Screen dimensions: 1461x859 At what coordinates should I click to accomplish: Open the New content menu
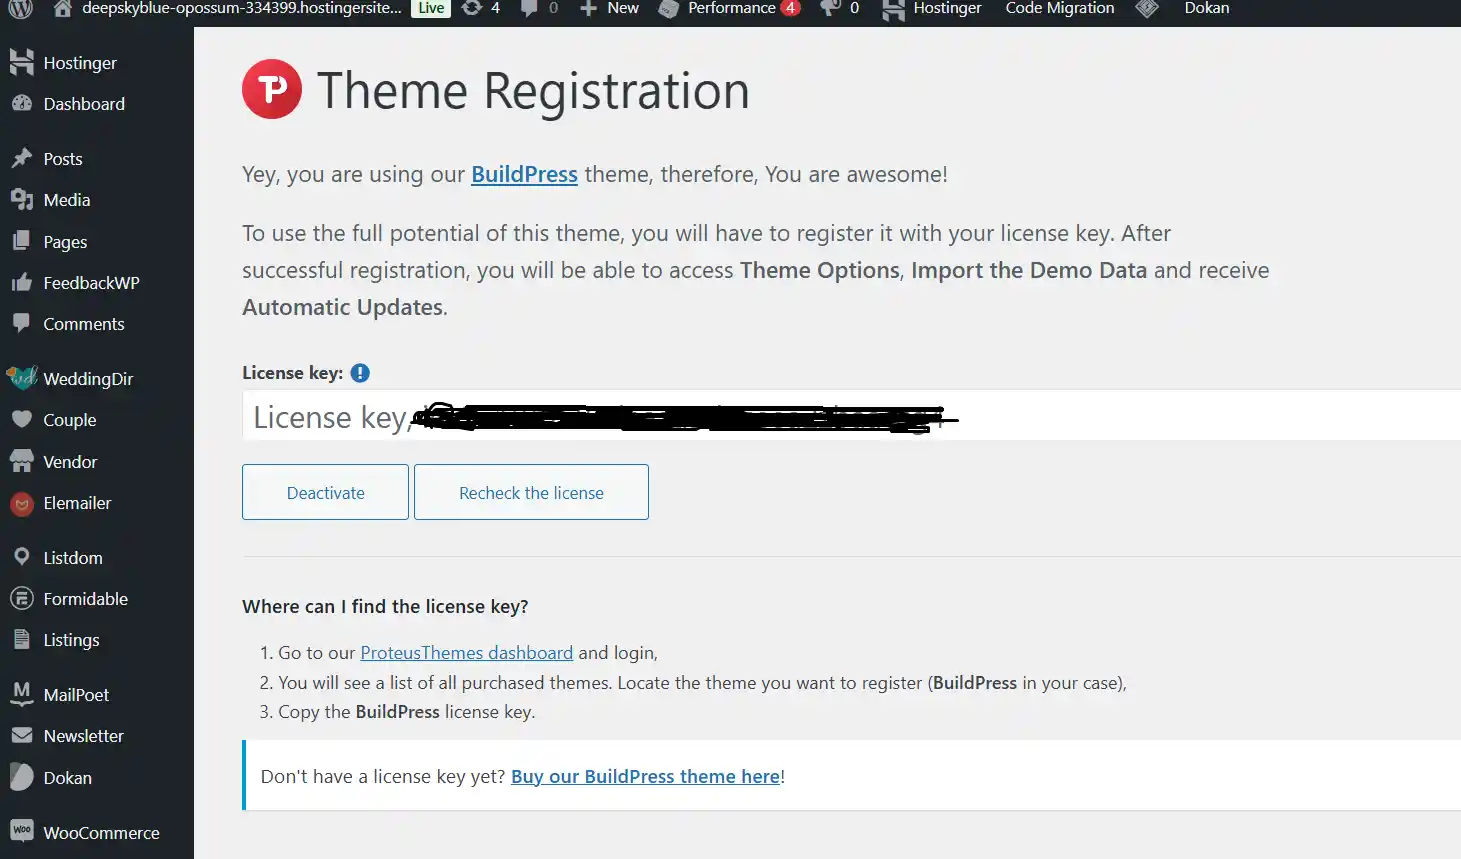tap(622, 8)
